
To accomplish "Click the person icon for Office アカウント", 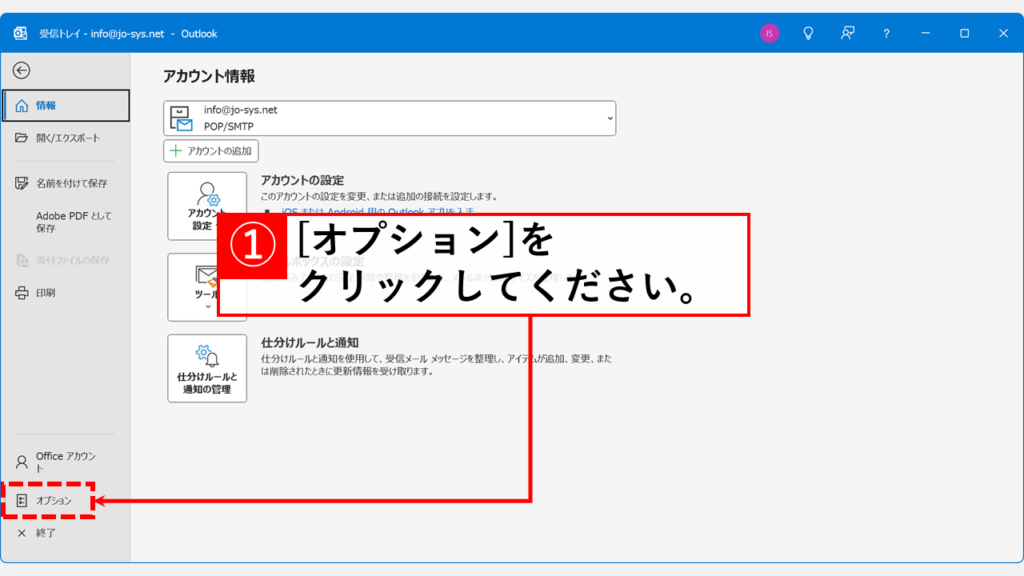I will point(22,462).
